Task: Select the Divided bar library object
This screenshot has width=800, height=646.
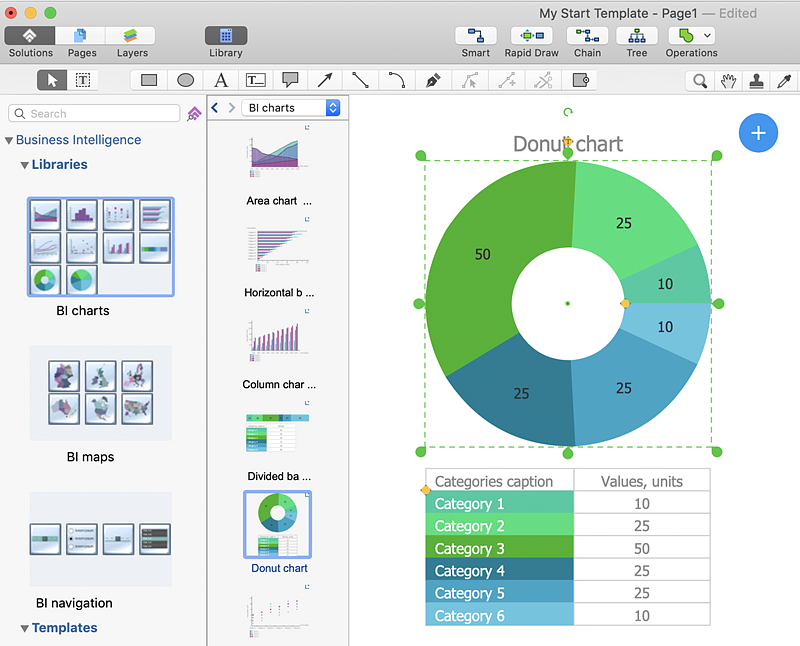Action: point(278,431)
